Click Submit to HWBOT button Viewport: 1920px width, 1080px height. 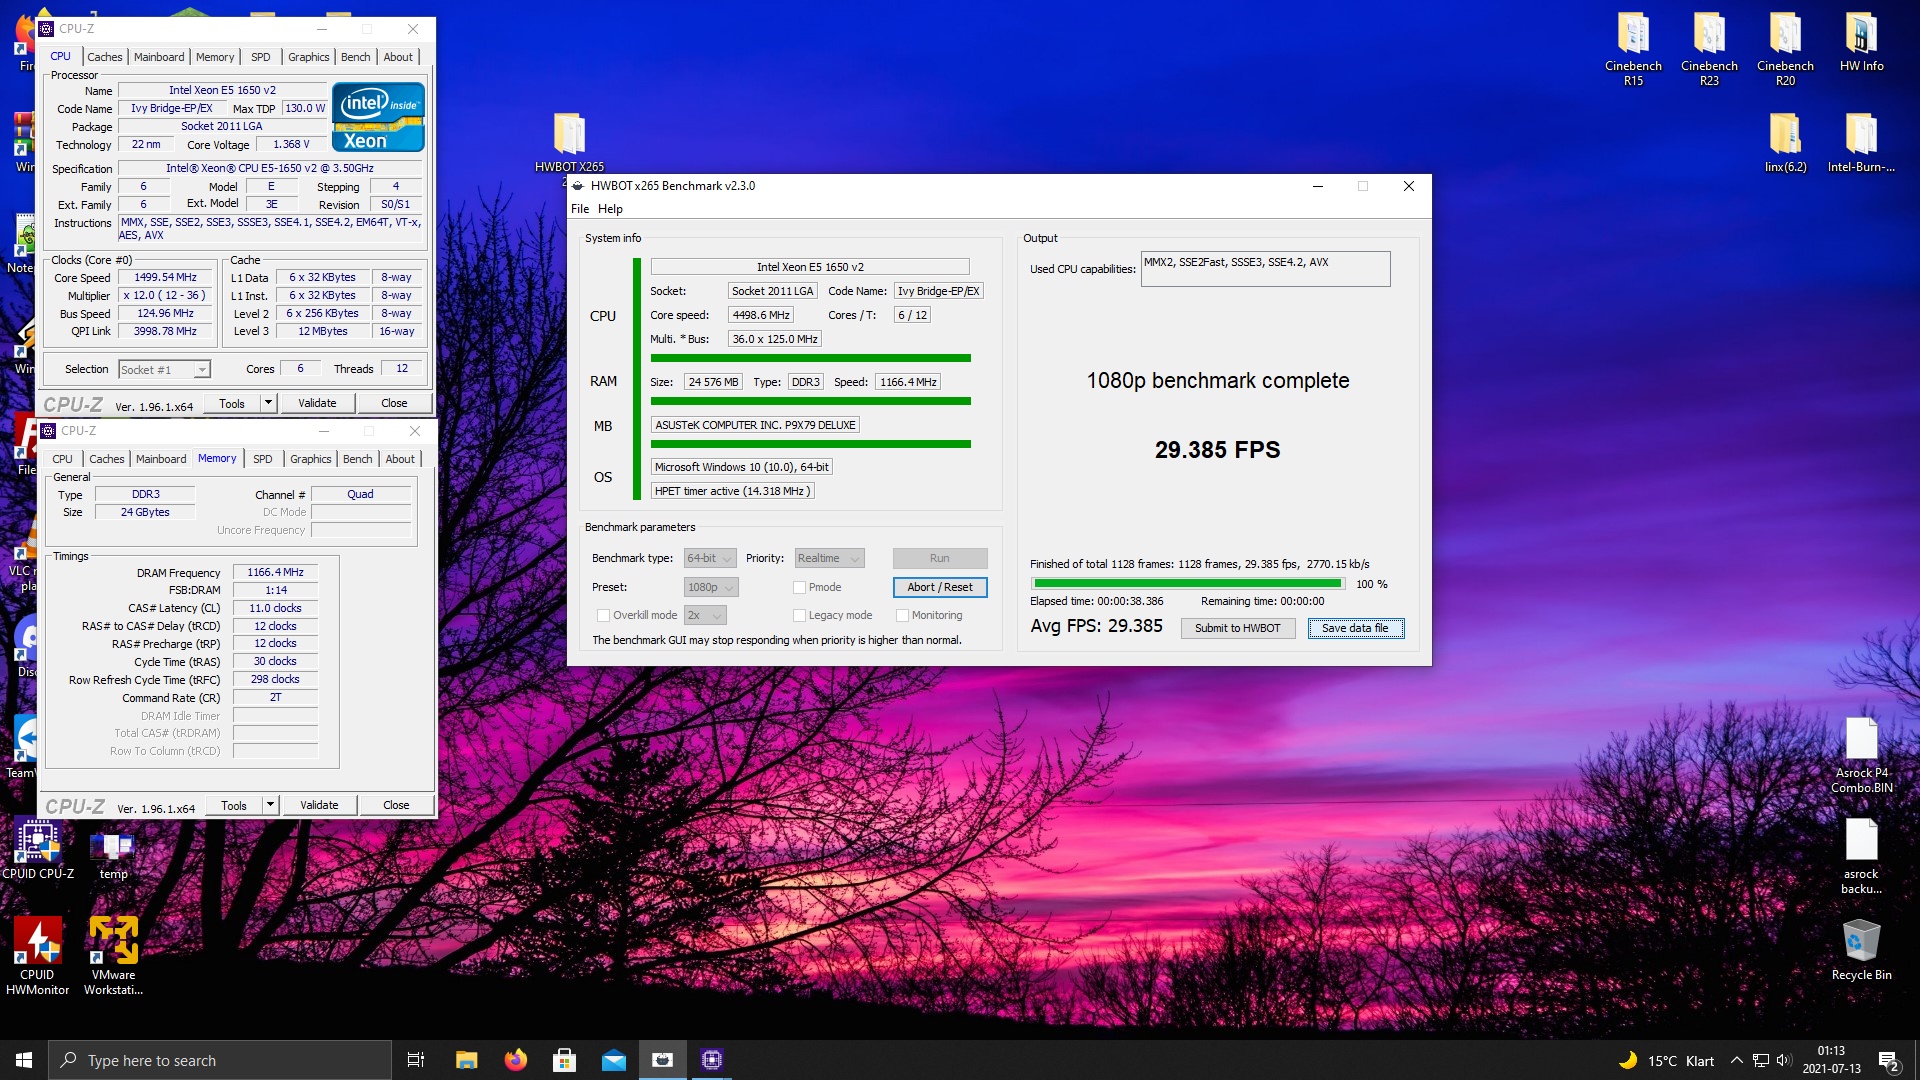[x=1237, y=628]
